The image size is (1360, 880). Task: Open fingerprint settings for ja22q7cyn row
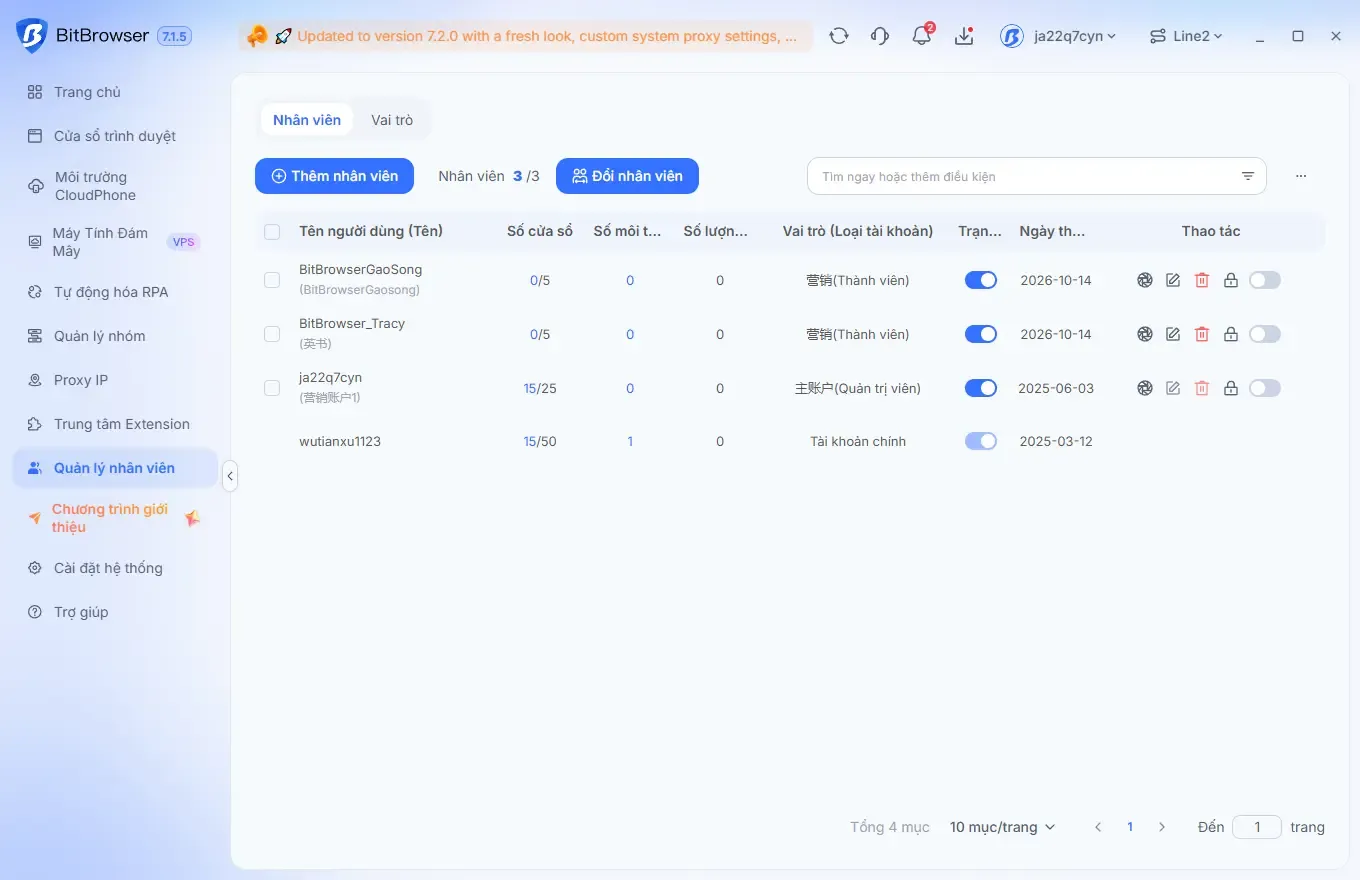[1145, 388]
